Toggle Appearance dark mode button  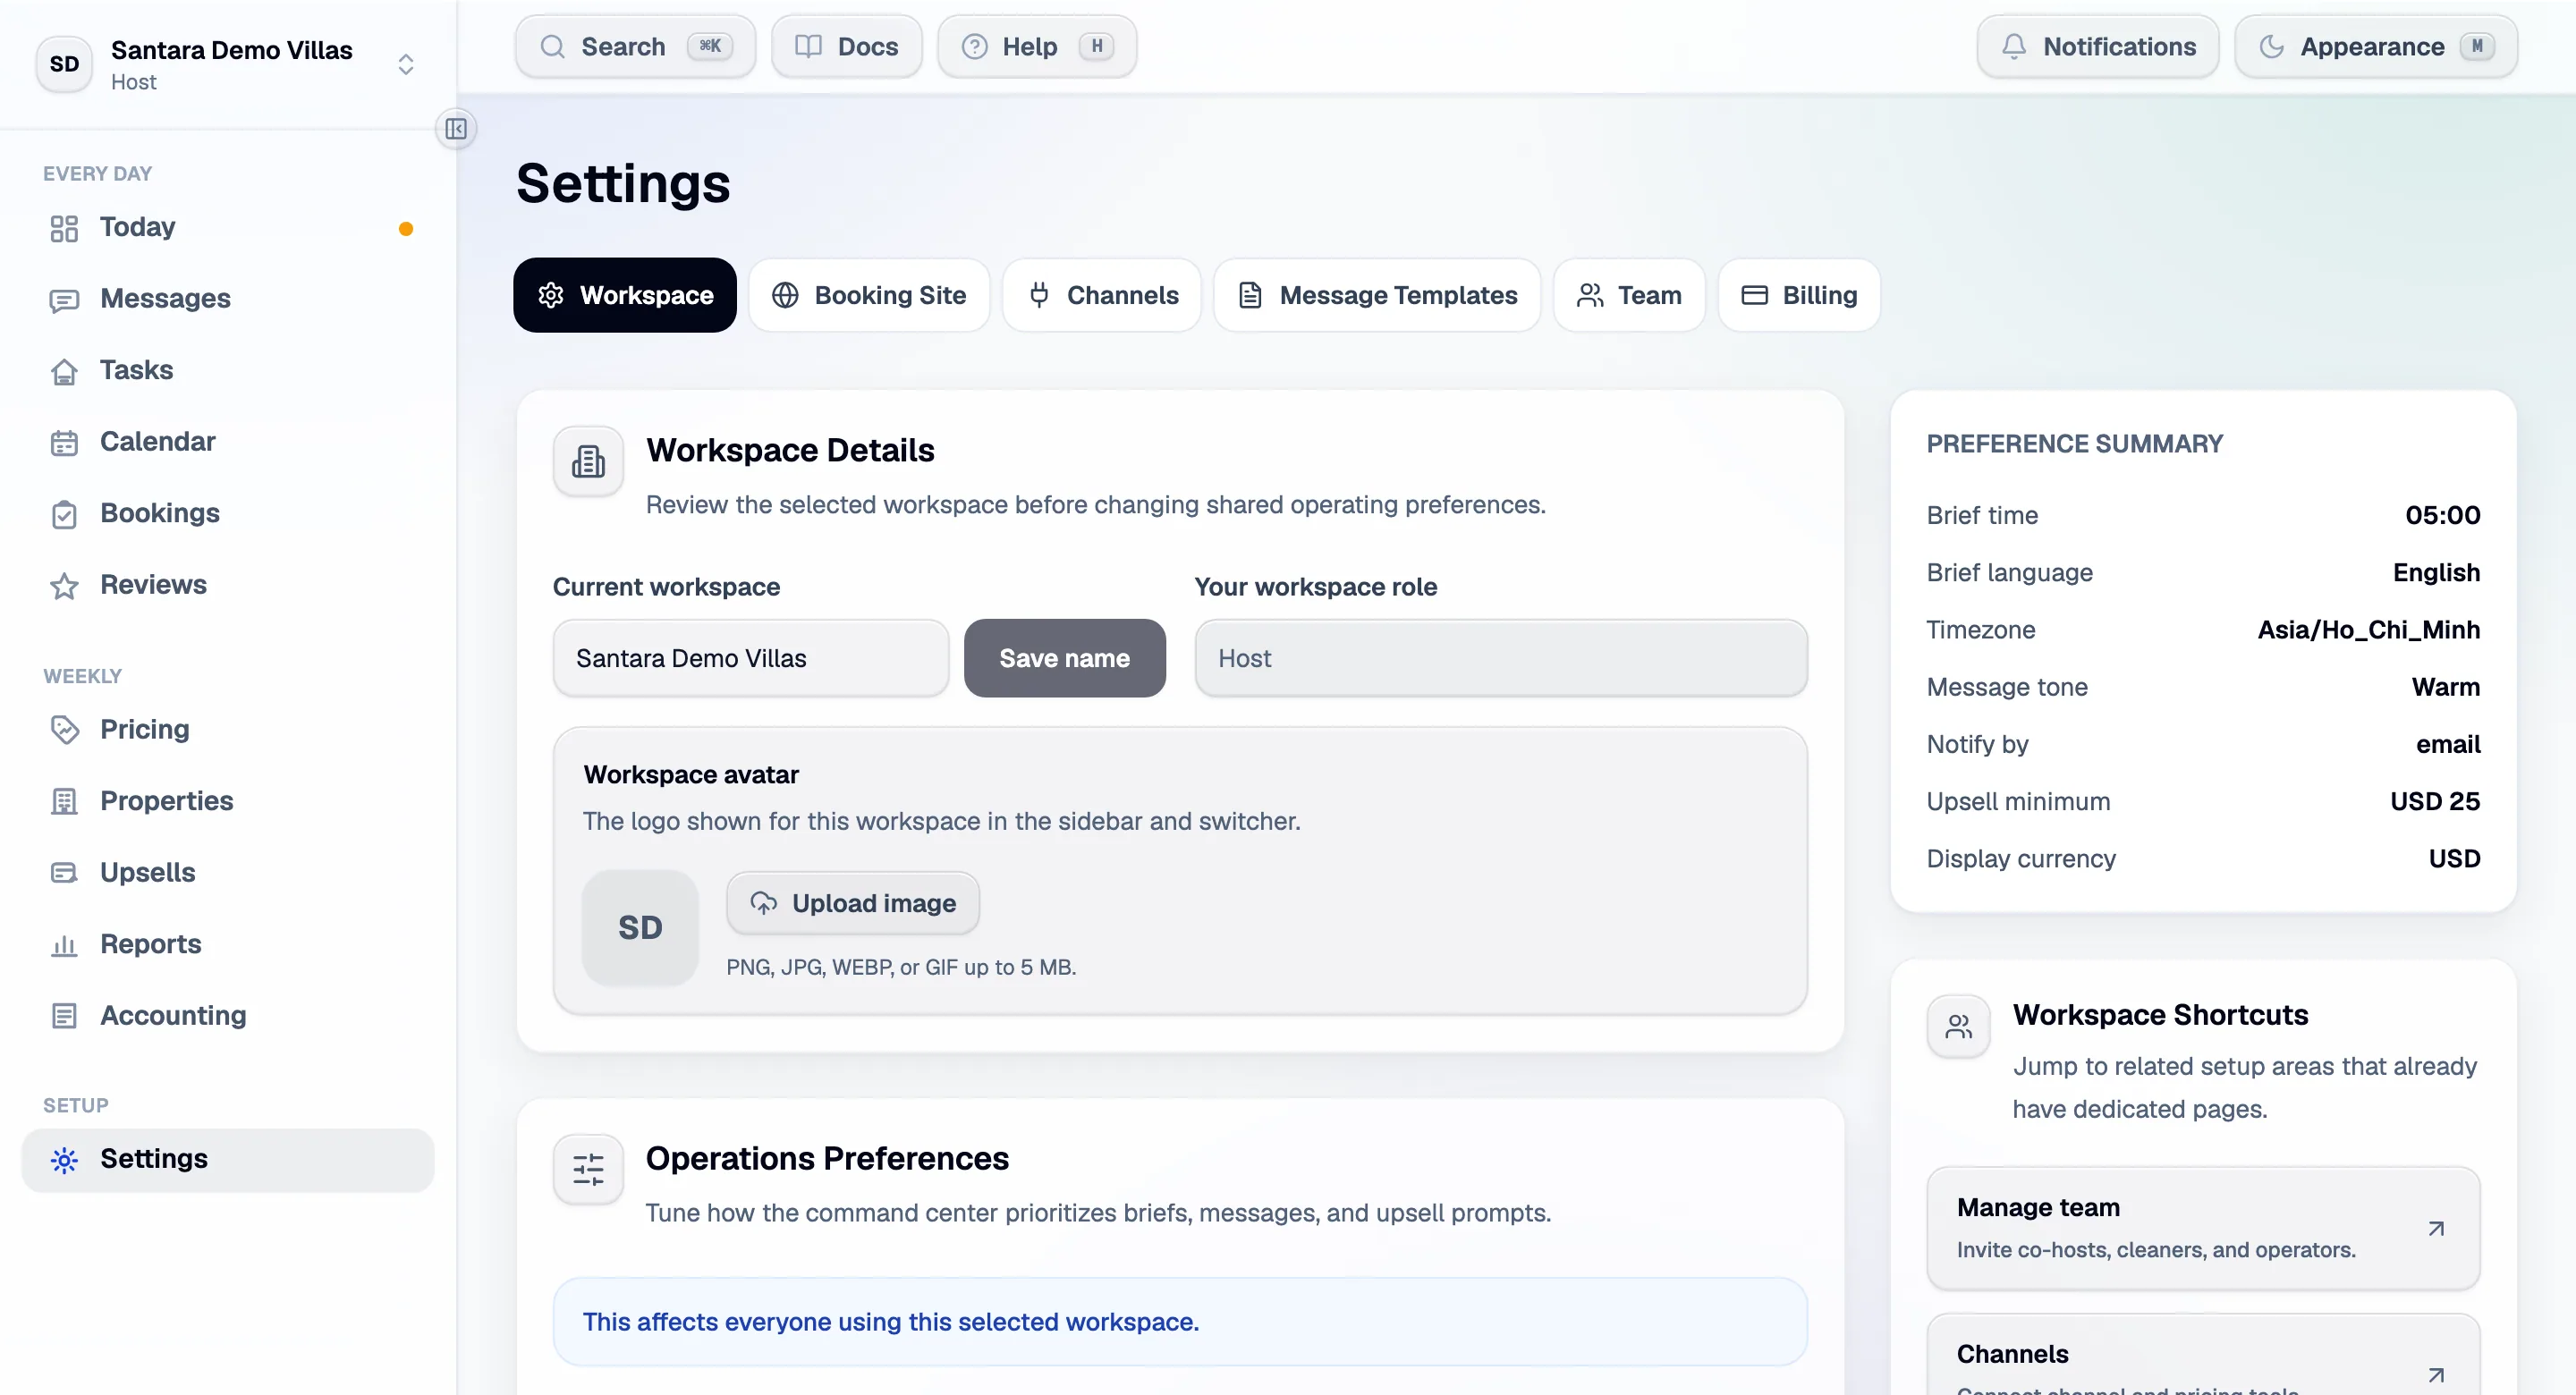(2376, 46)
